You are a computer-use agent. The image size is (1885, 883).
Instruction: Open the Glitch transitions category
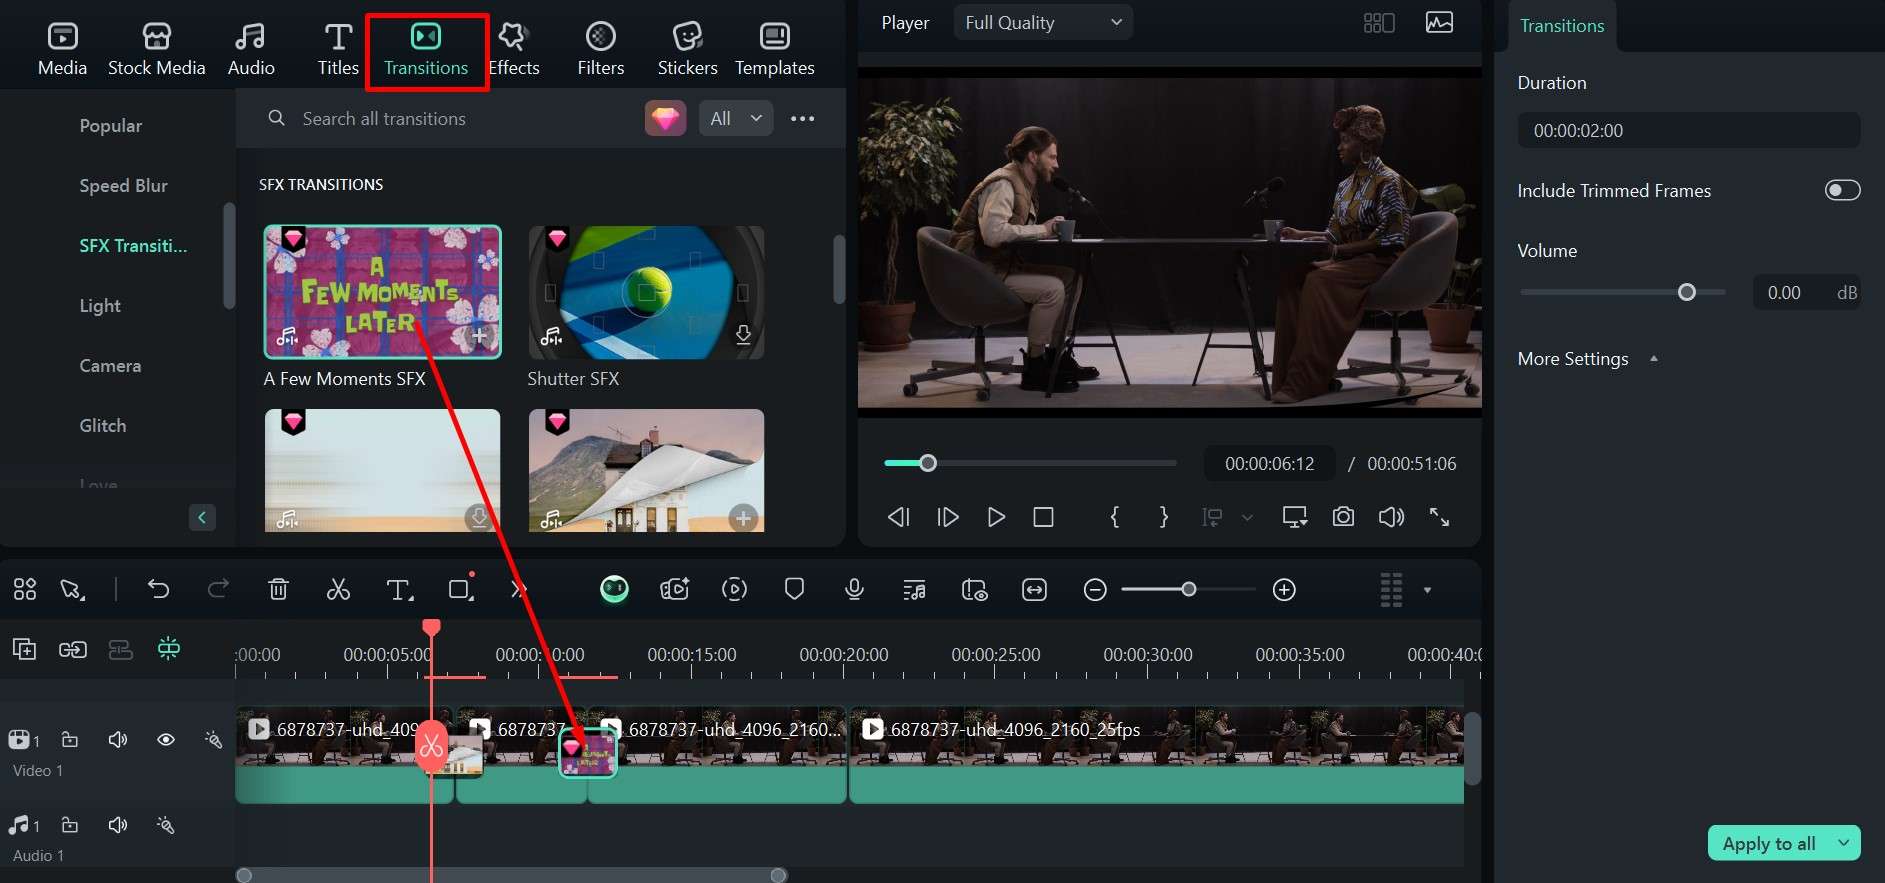coord(103,425)
